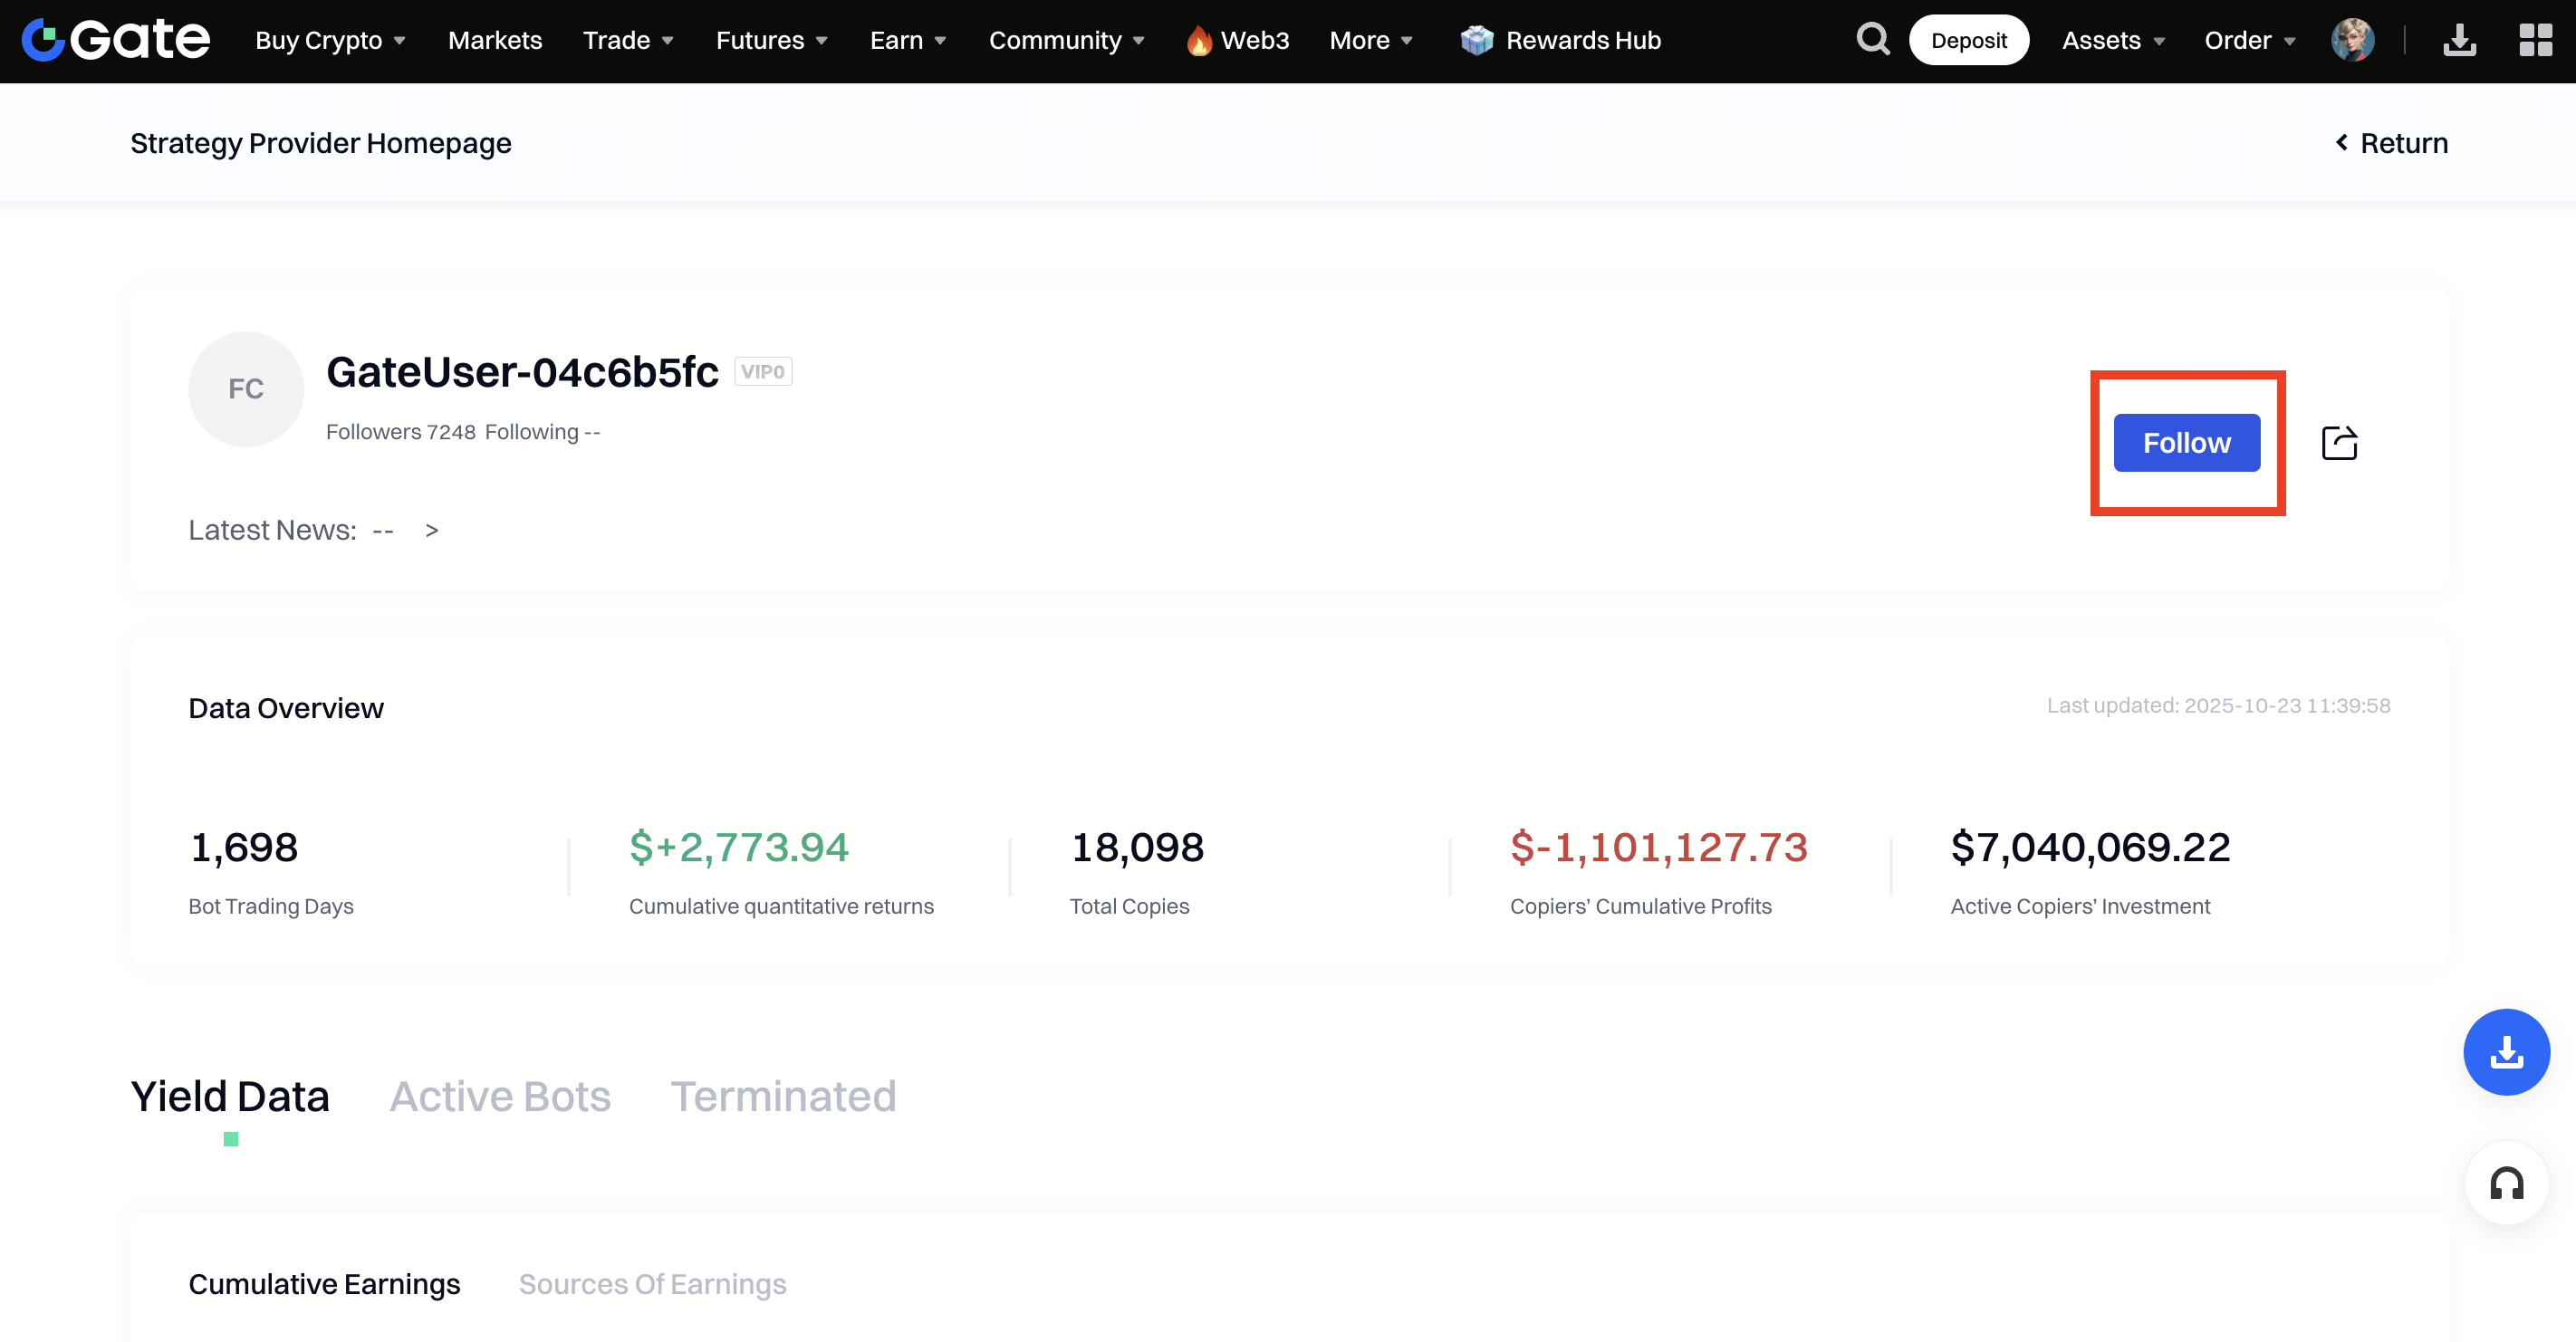2576x1342 pixels.
Task: Open the headset customer support icon
Action: tap(2505, 1184)
